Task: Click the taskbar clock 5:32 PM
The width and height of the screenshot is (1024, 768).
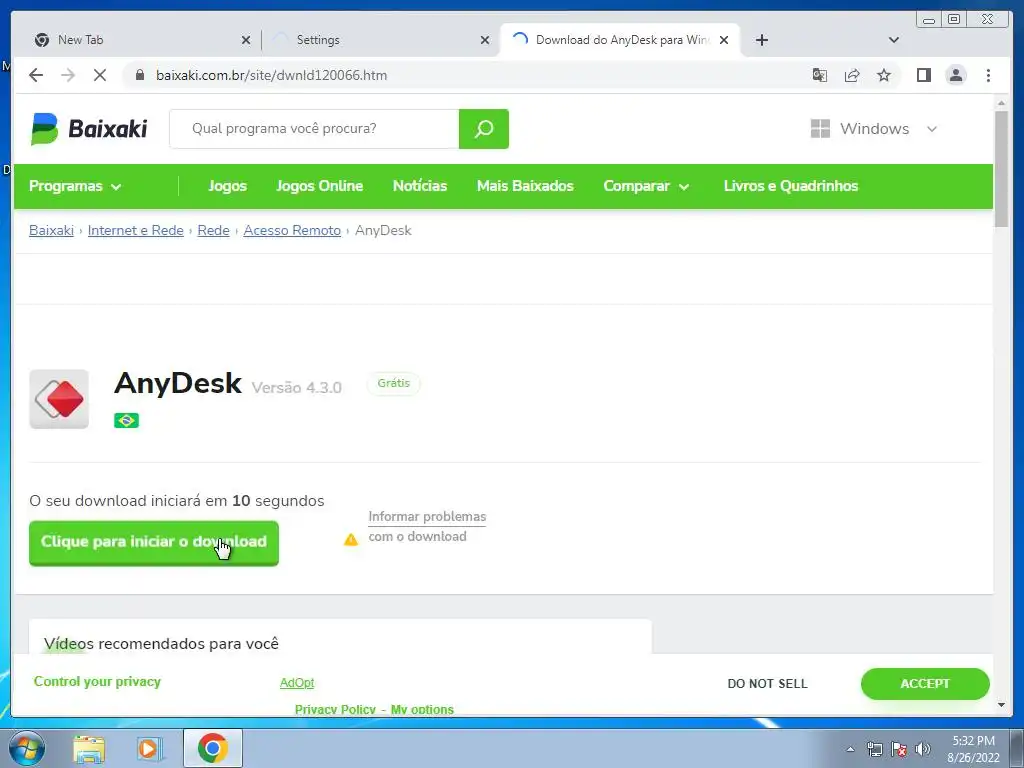Action: click(973, 741)
